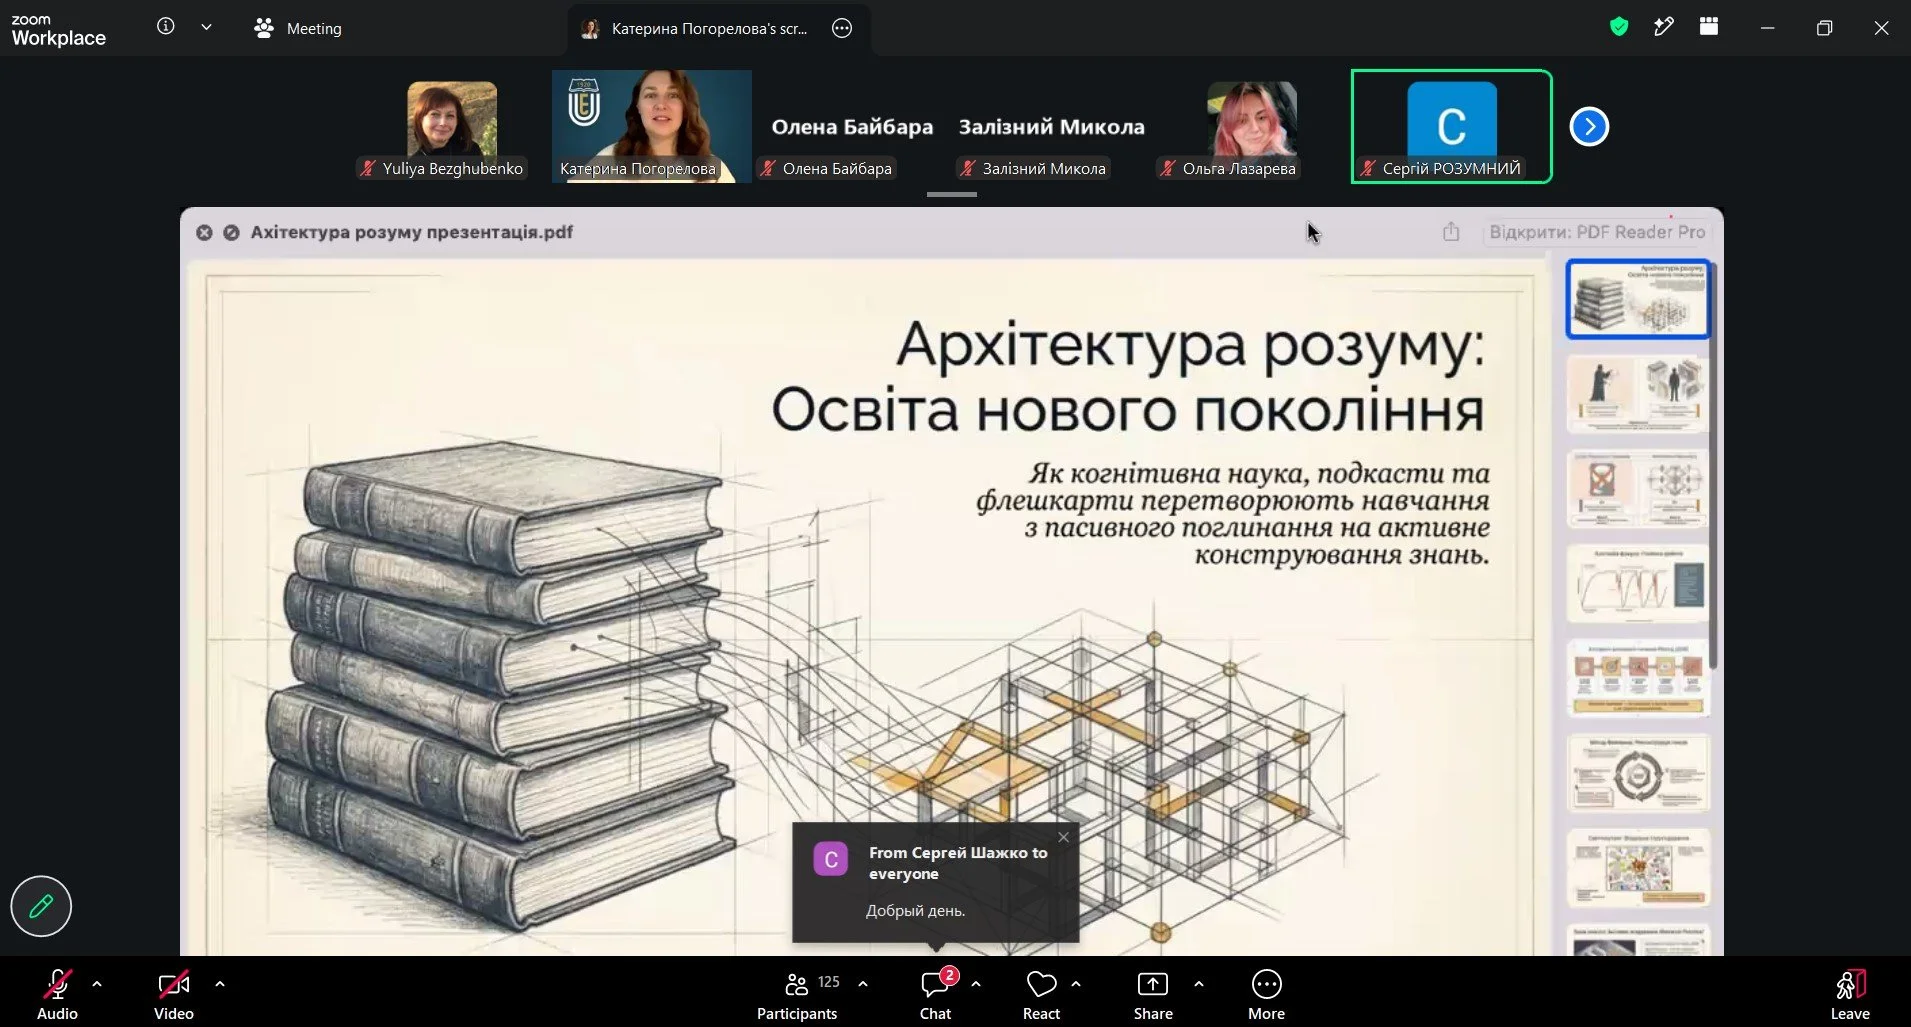Click the Meeting tab in the title bar

pyautogui.click(x=298, y=28)
